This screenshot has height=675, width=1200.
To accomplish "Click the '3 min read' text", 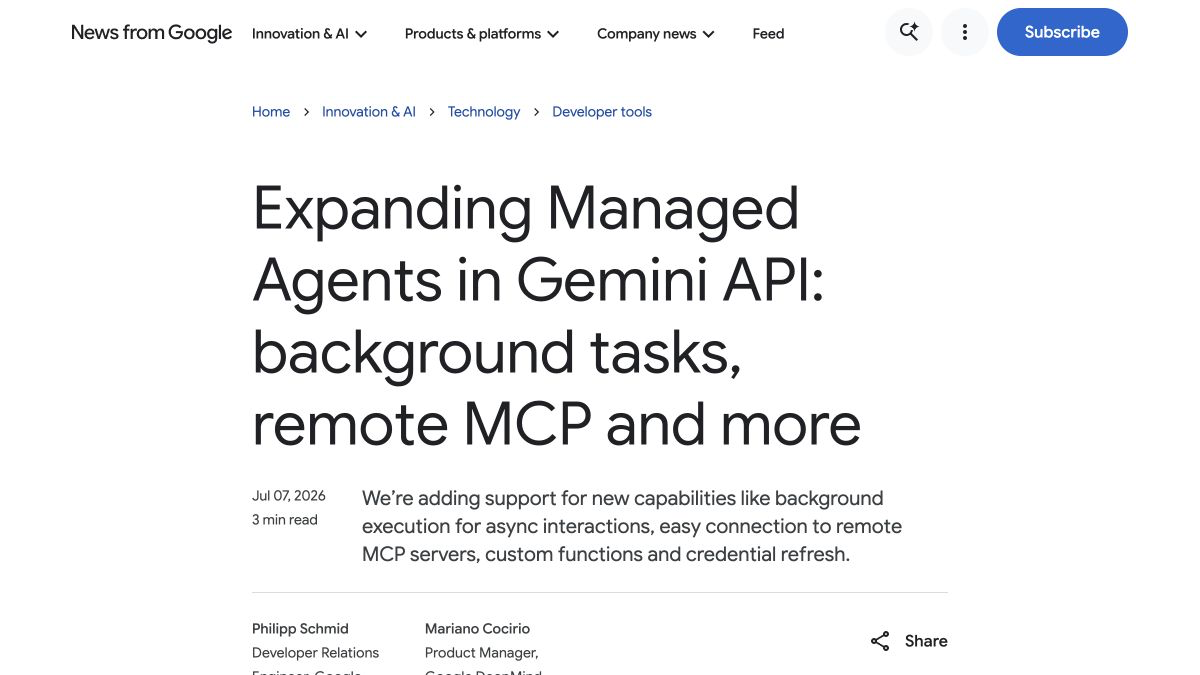I will [285, 520].
